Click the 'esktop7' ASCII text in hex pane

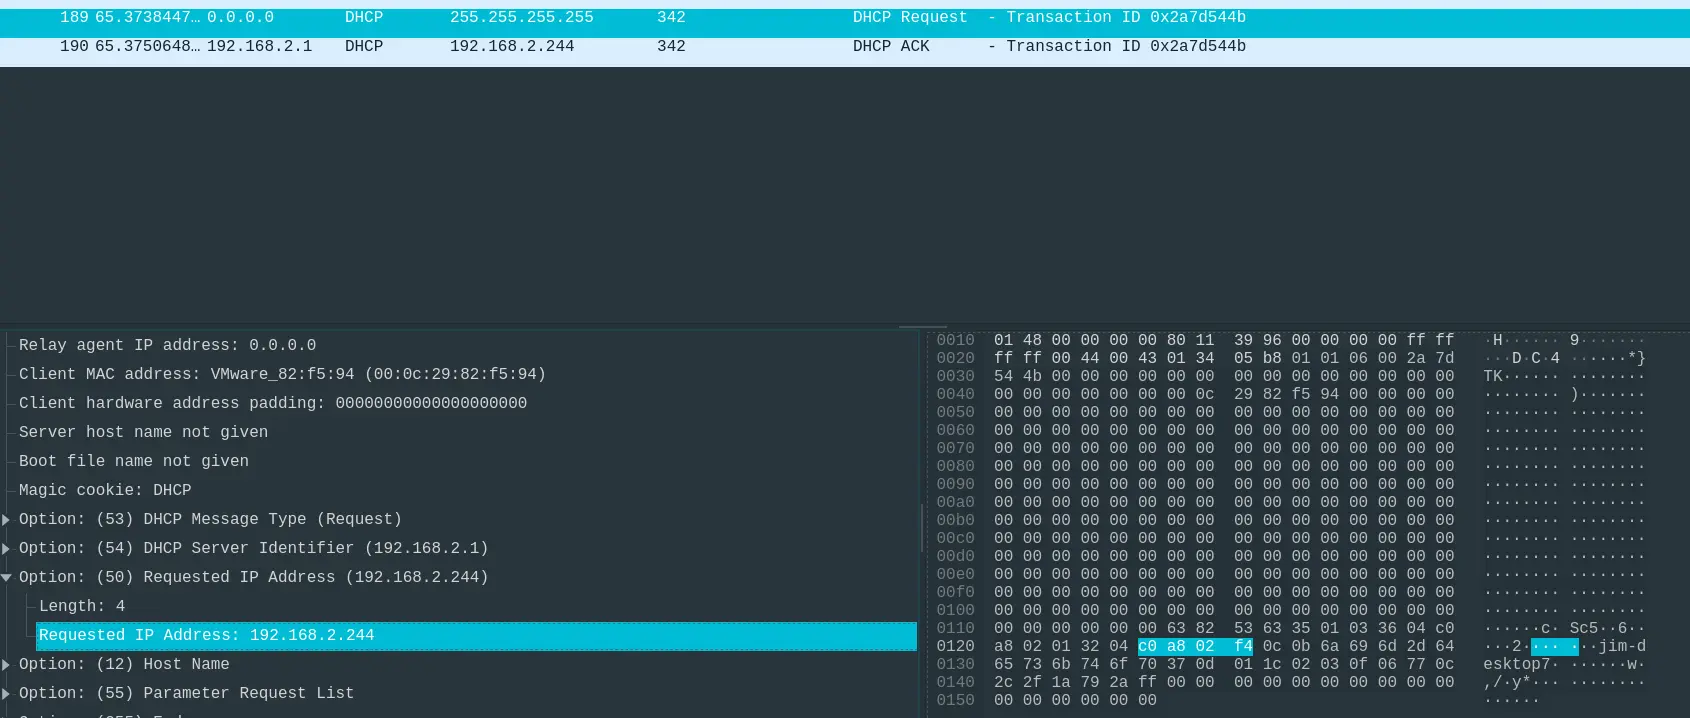pos(1516,664)
